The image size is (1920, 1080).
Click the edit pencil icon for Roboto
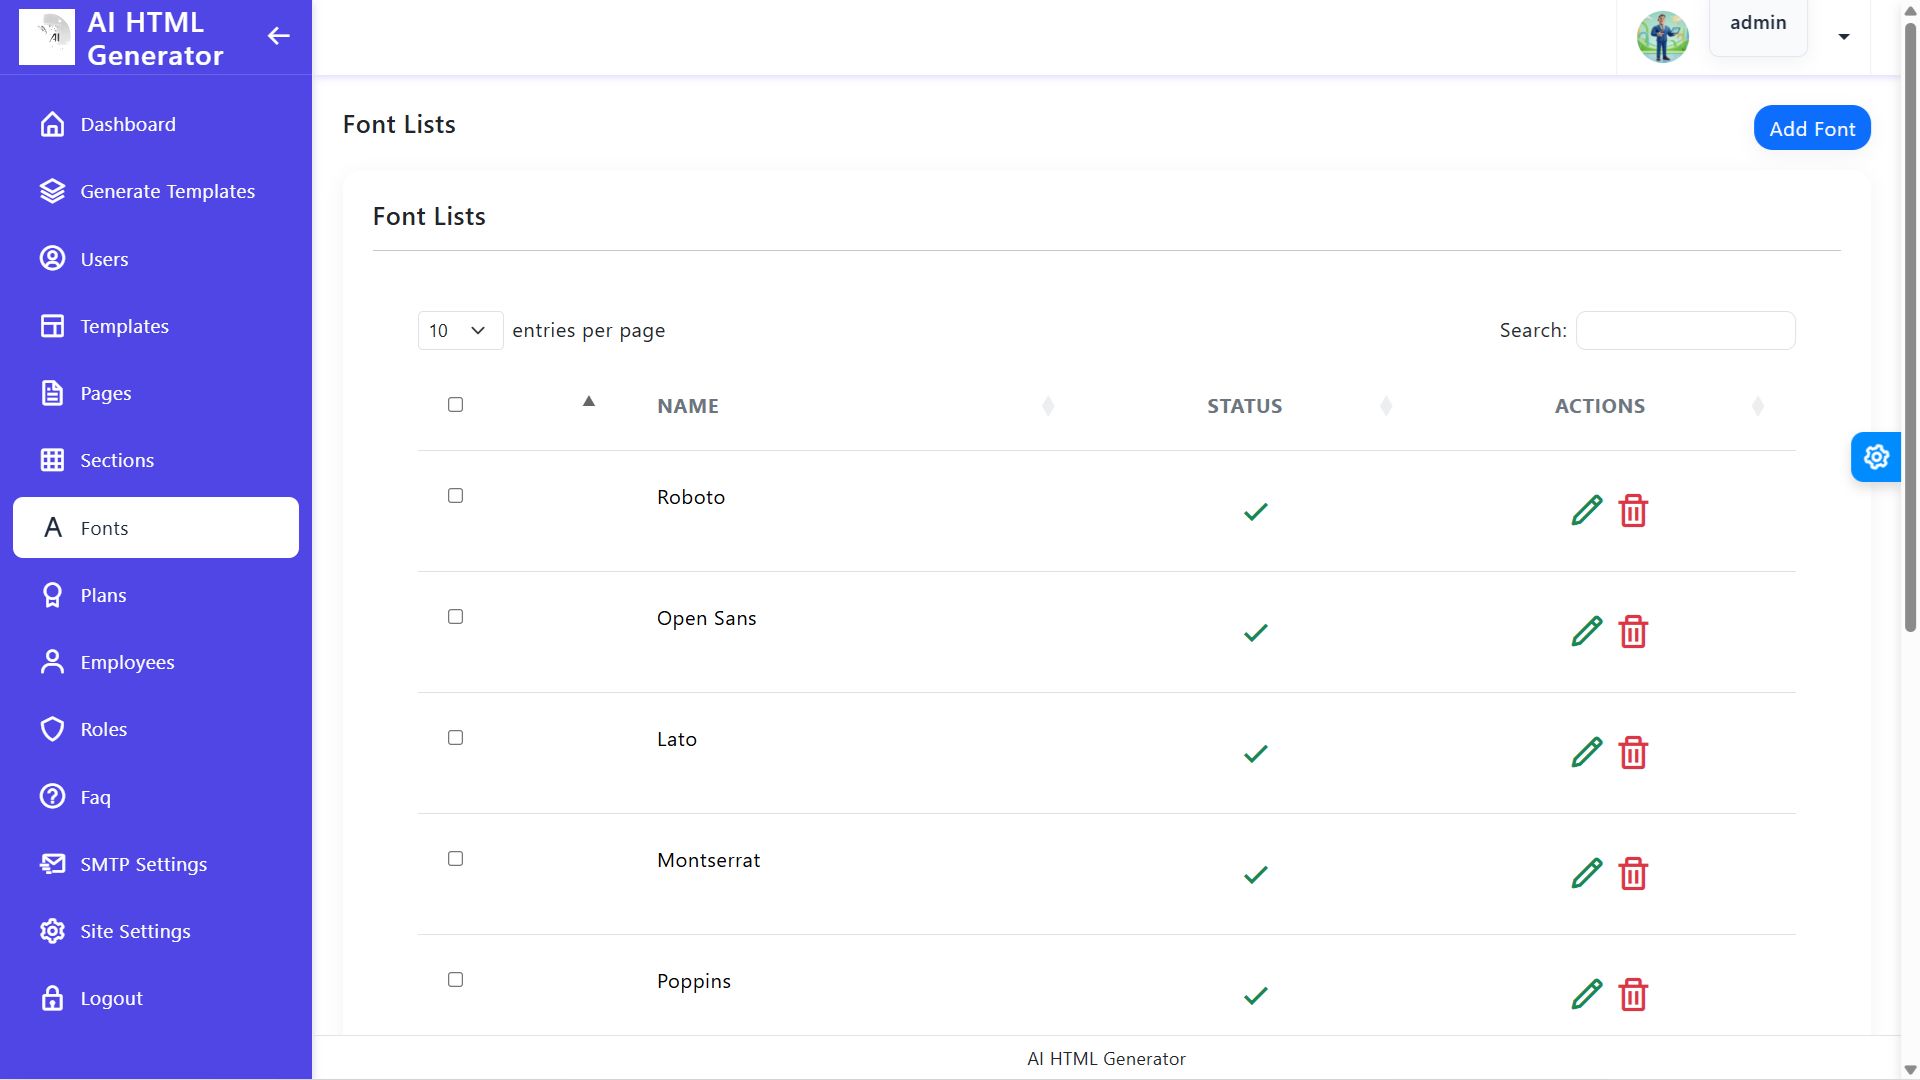(1586, 511)
